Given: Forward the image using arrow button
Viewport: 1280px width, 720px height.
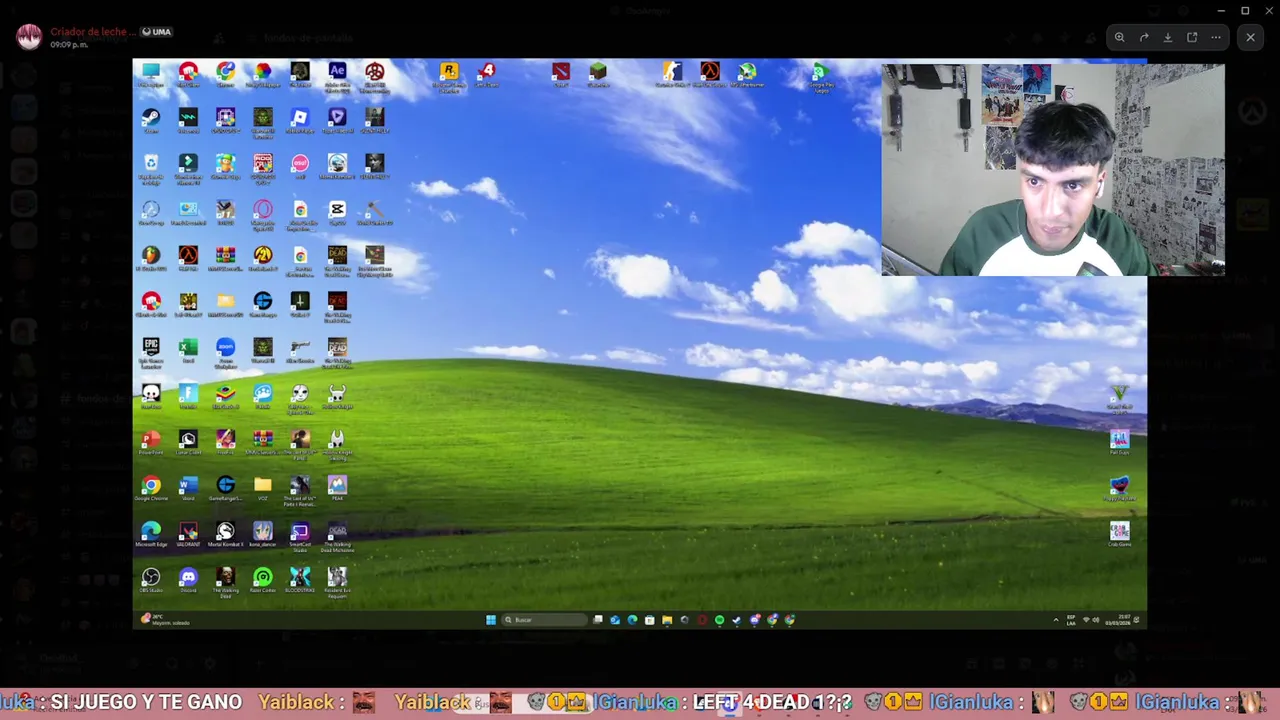Looking at the screenshot, I should pyautogui.click(x=1144, y=37).
